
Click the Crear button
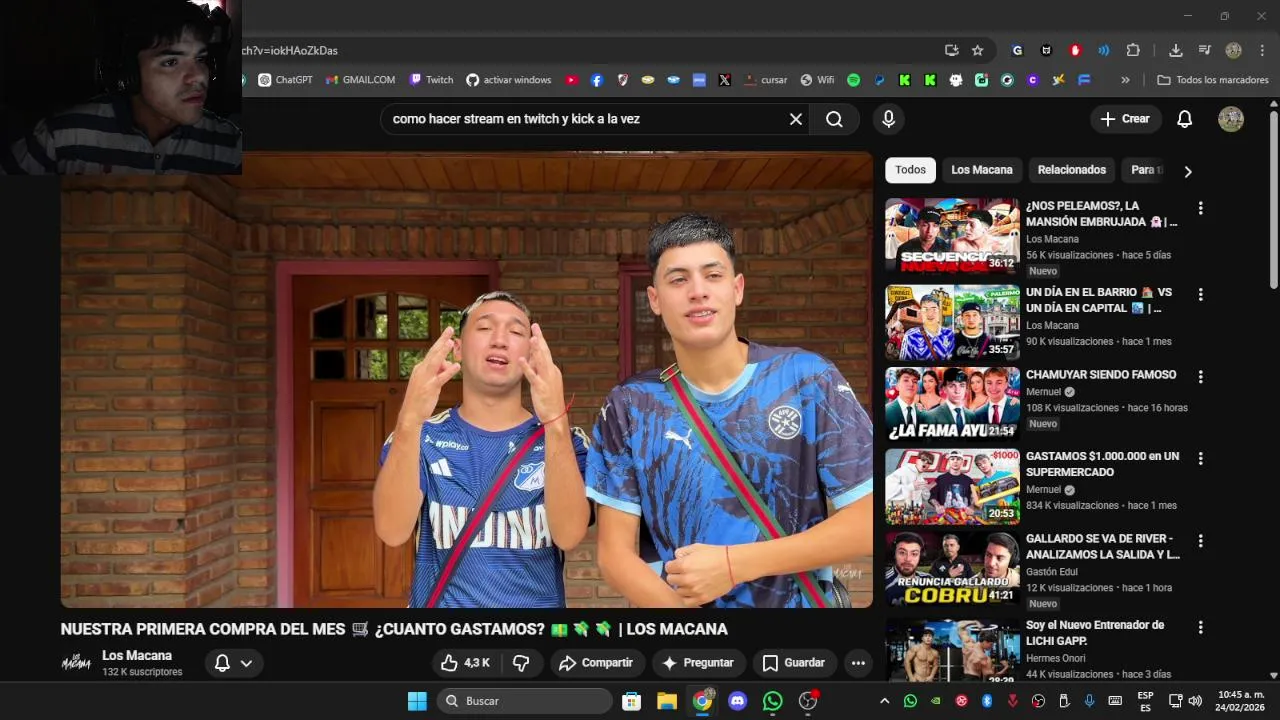point(1126,119)
